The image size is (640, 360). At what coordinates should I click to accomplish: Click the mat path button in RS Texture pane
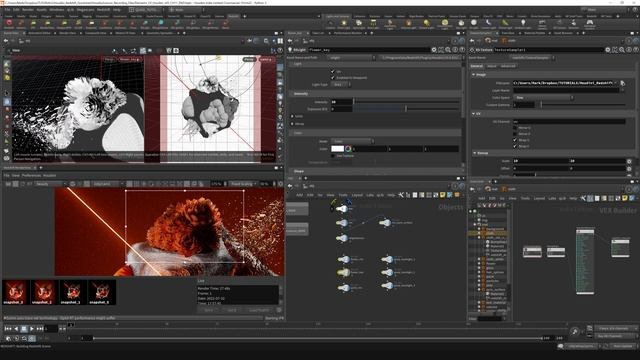coord(491,41)
